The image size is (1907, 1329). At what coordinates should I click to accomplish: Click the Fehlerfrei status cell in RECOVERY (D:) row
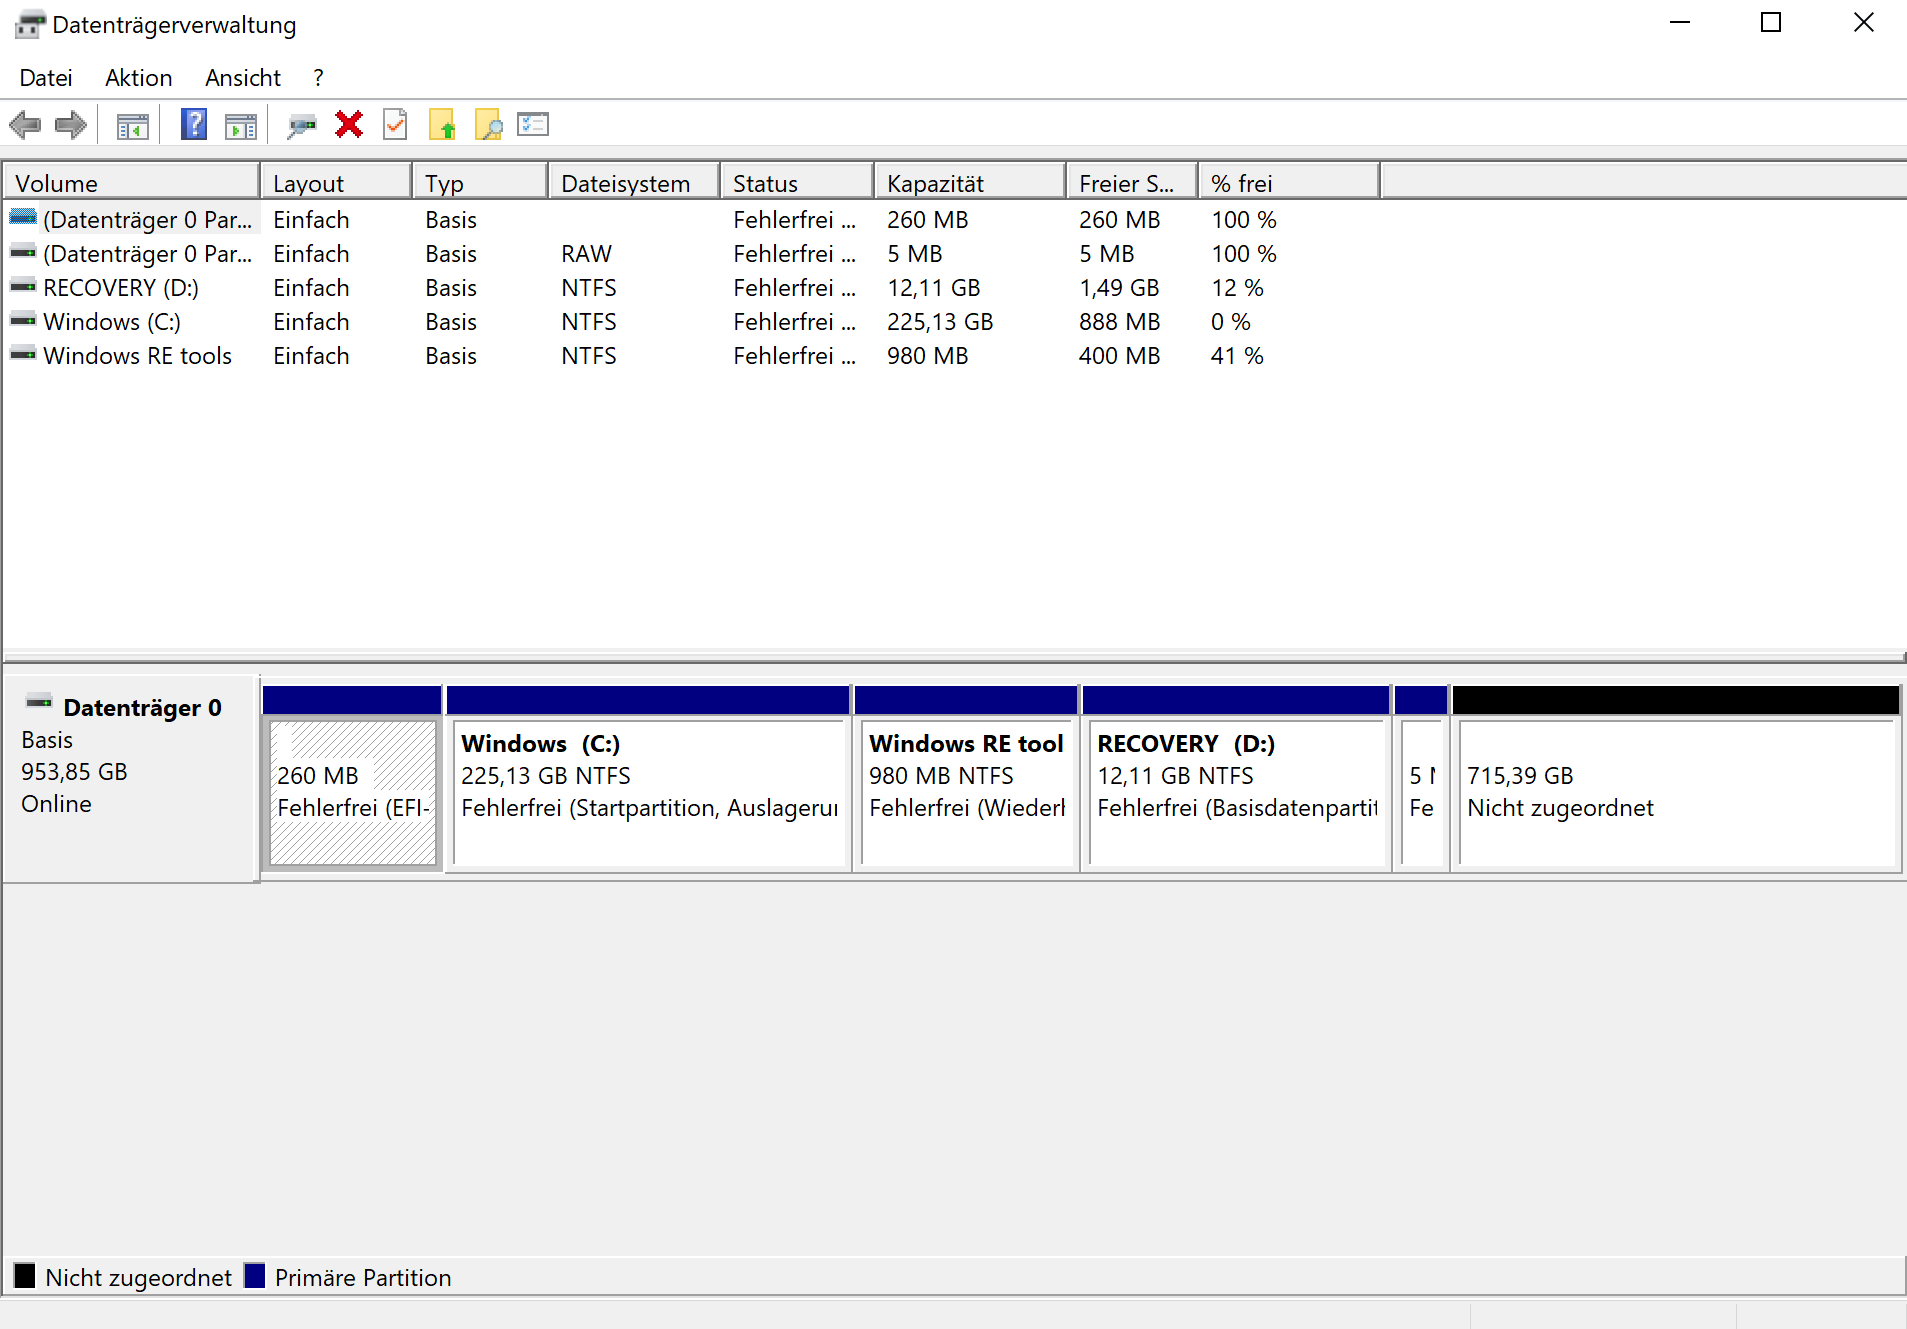795,288
